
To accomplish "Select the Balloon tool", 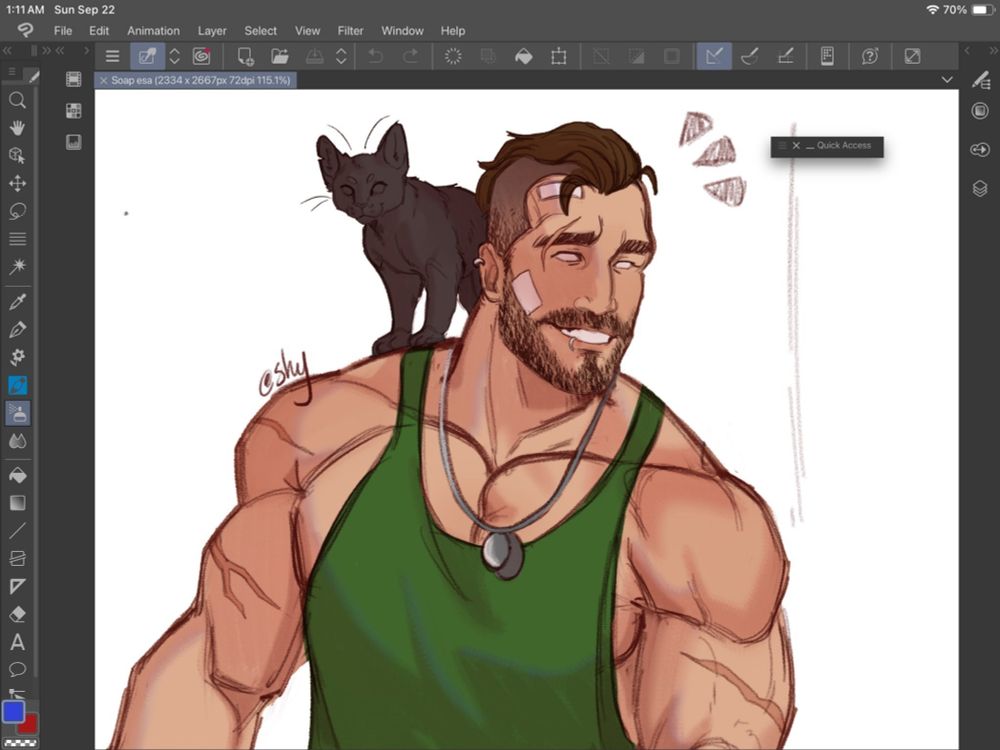I will click(x=17, y=669).
